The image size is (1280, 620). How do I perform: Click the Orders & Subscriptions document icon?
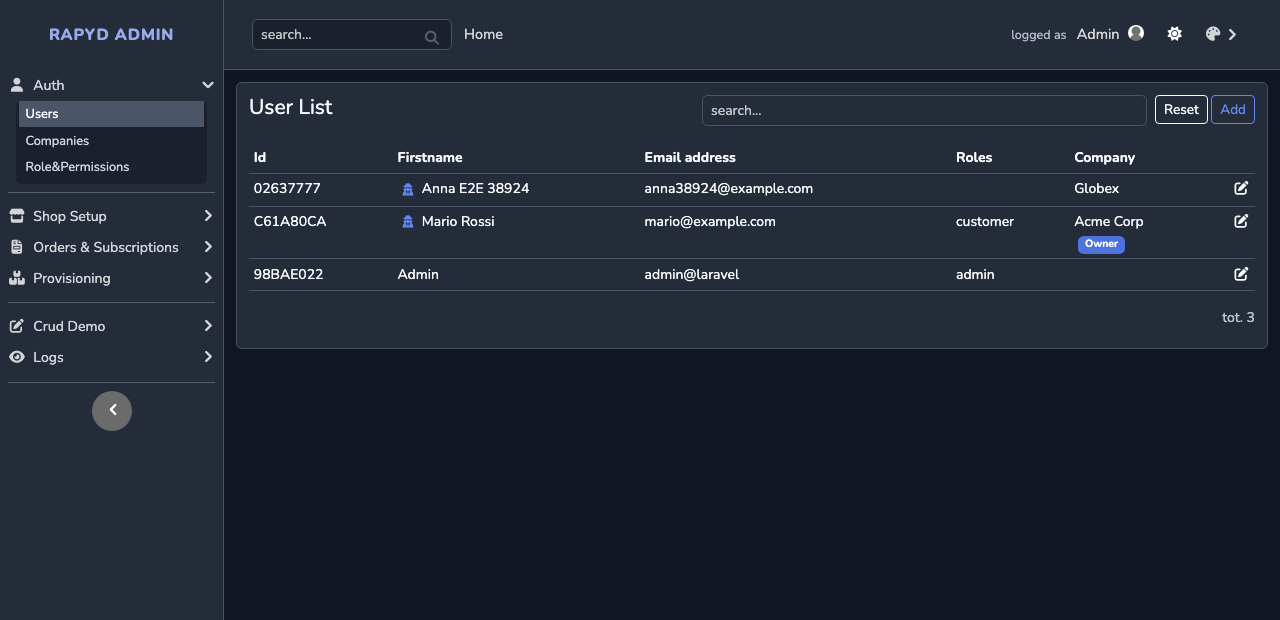pos(17,247)
